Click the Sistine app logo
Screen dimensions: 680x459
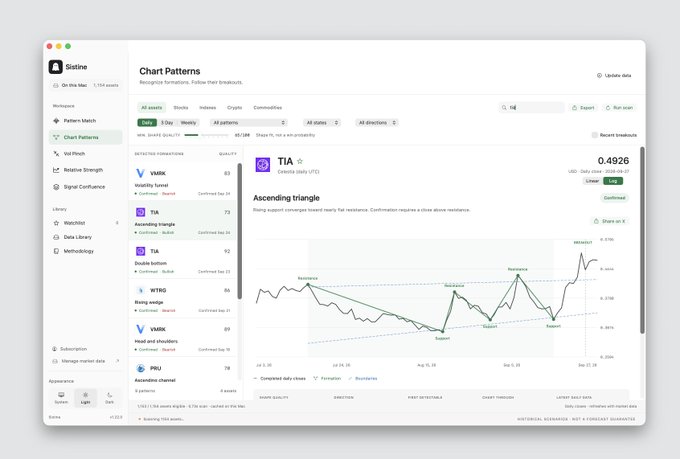tap(56, 67)
